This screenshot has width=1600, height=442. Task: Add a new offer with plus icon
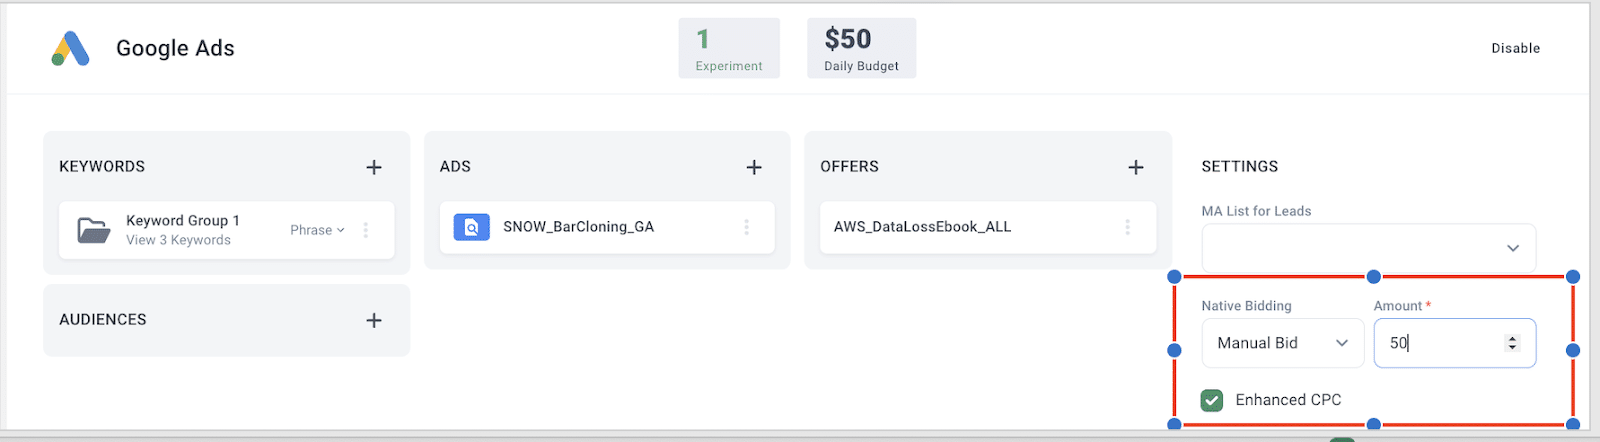(1136, 167)
